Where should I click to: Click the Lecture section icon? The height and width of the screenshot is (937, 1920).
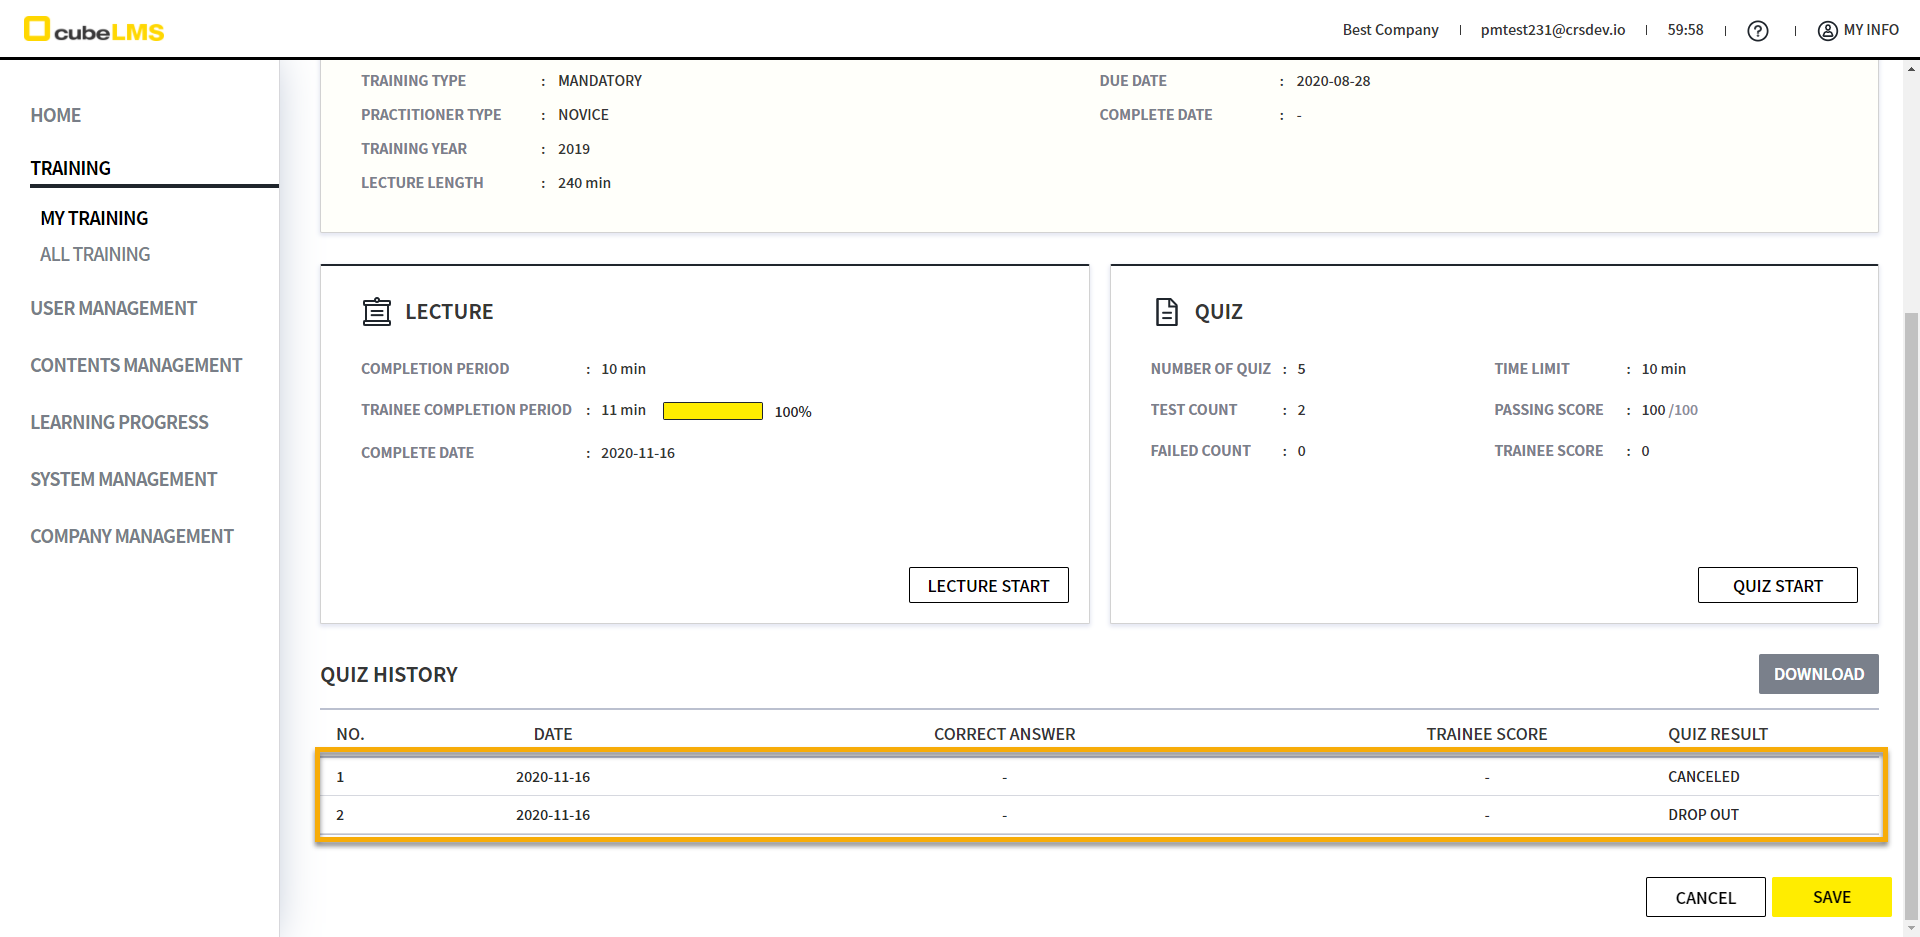pyautogui.click(x=377, y=312)
